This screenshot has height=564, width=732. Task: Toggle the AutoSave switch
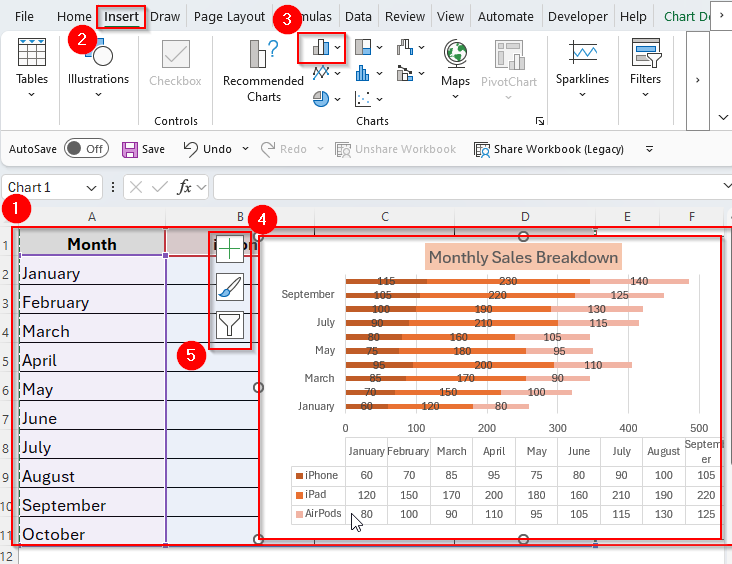tap(86, 149)
